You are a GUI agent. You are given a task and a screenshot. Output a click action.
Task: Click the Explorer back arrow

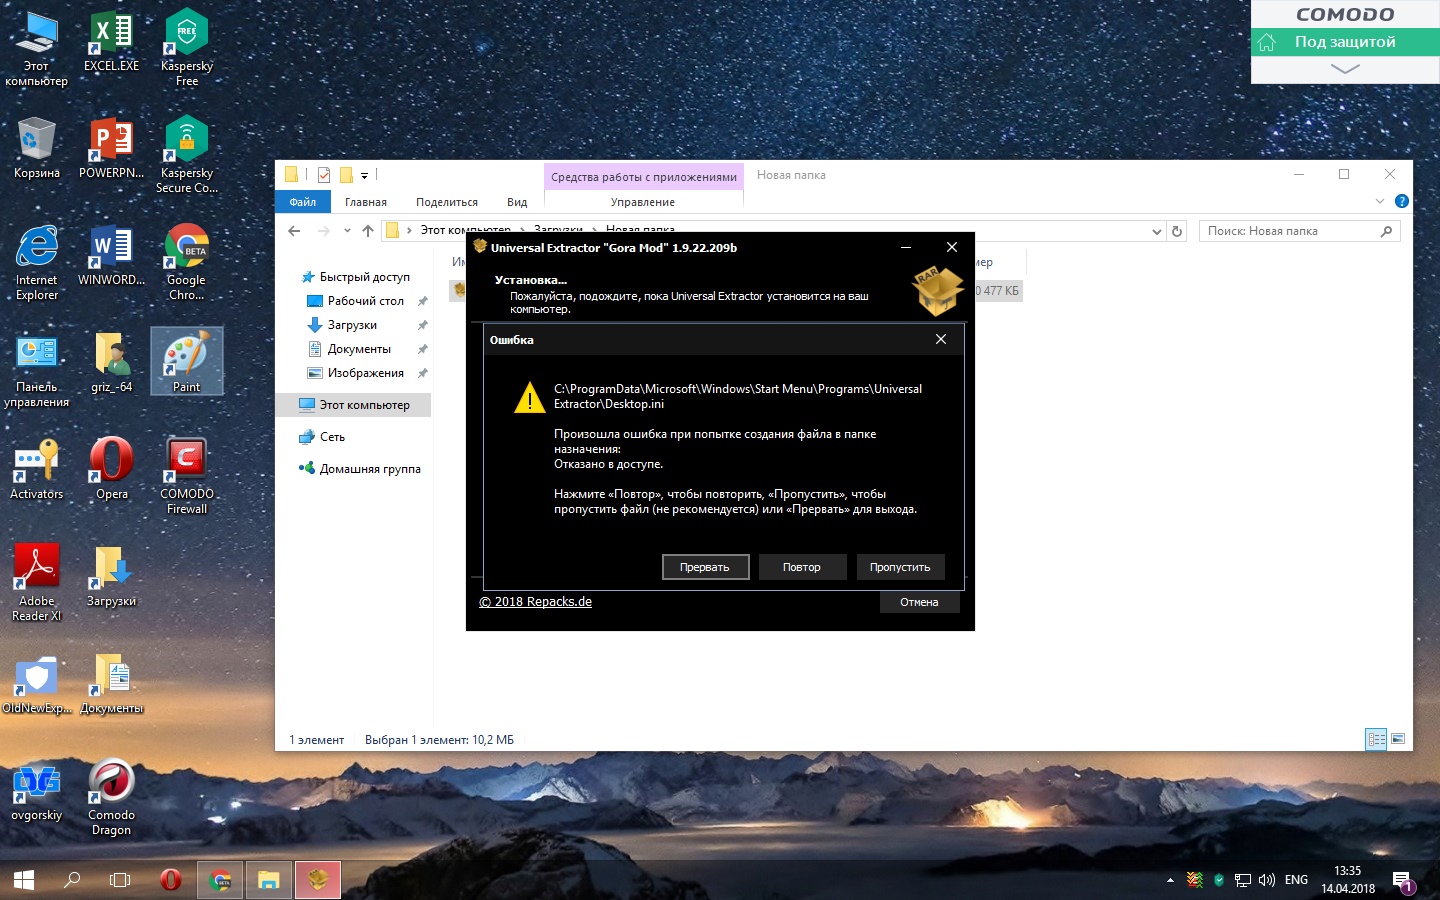pyautogui.click(x=294, y=231)
